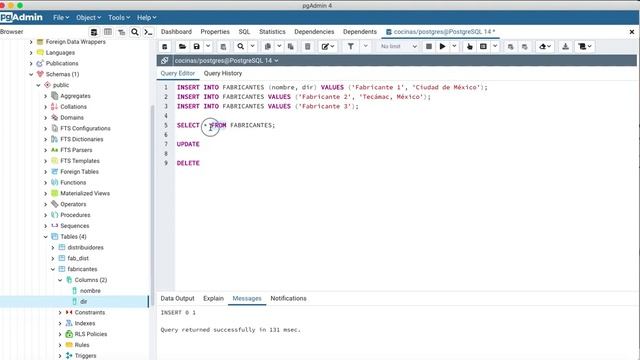Click the Browser PSQL terminal icon
Screen dimensions: 640x360
coord(148,32)
